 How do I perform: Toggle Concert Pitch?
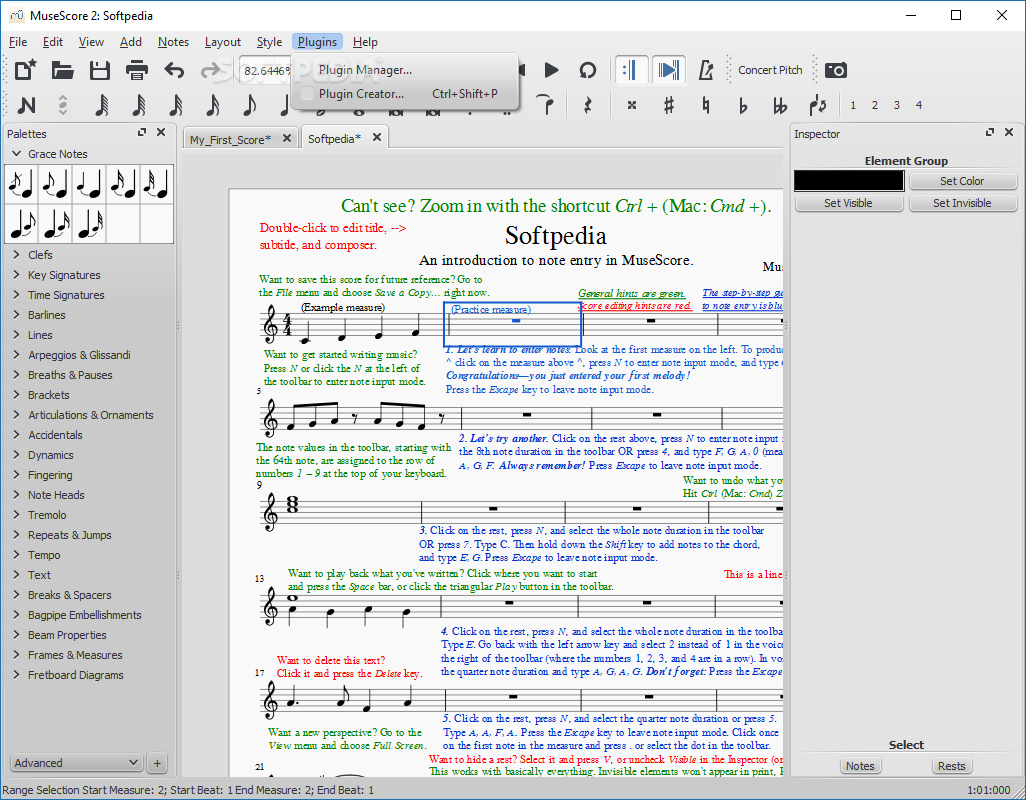point(770,70)
